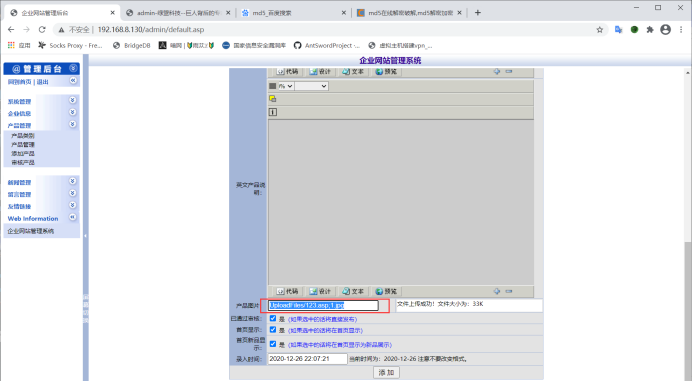Click the 不安全 security warning icon

61,30
